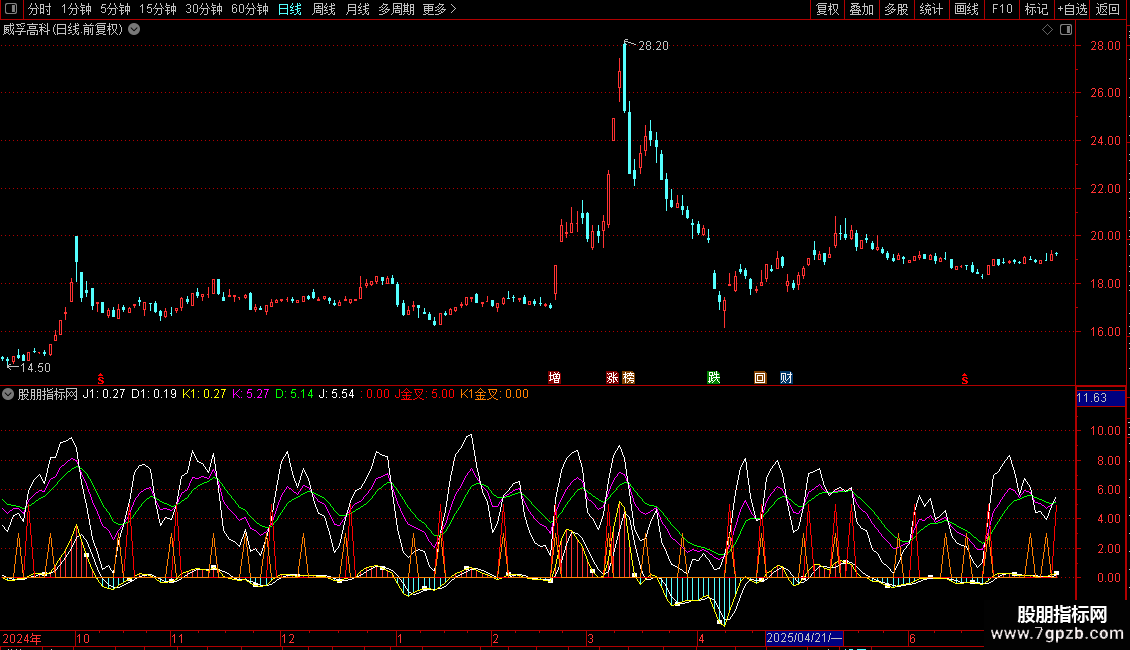The height and width of the screenshot is (650, 1130).
Task: Expand the 股朋指标网 indicator dropdown arrow
Action: 9,395
